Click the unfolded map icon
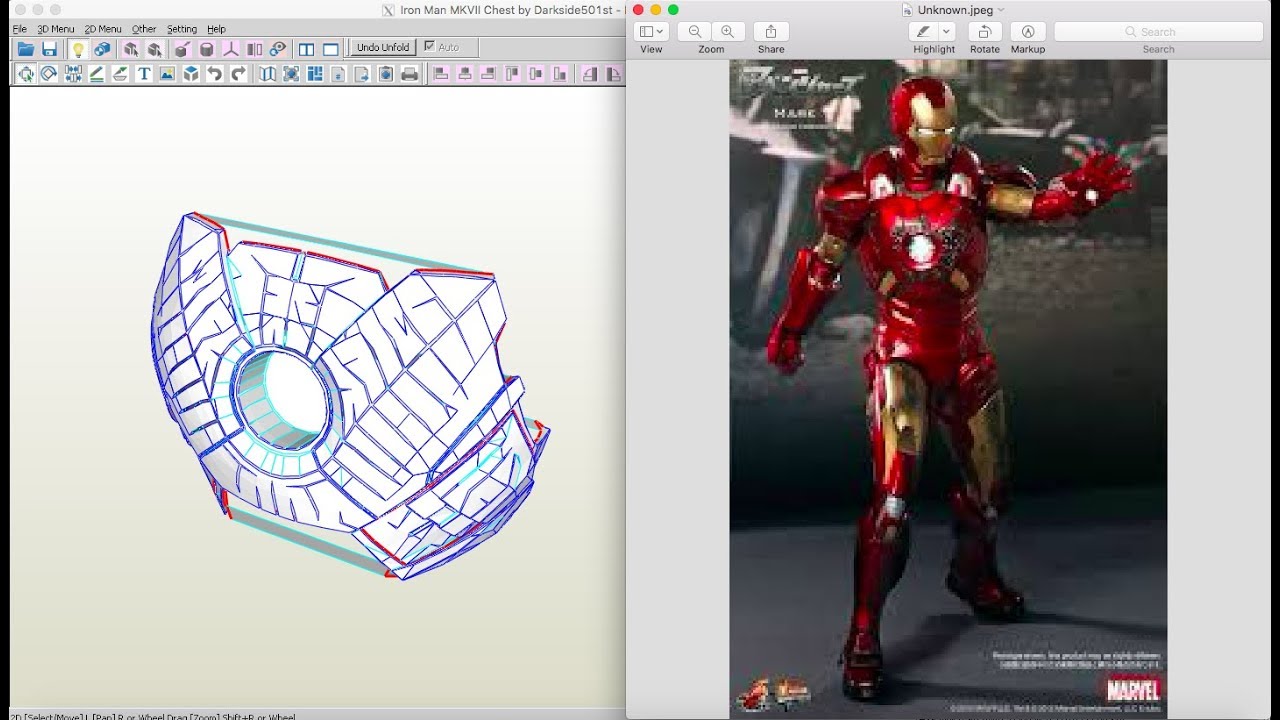Image resolution: width=1280 pixels, height=720 pixels. coord(267,73)
